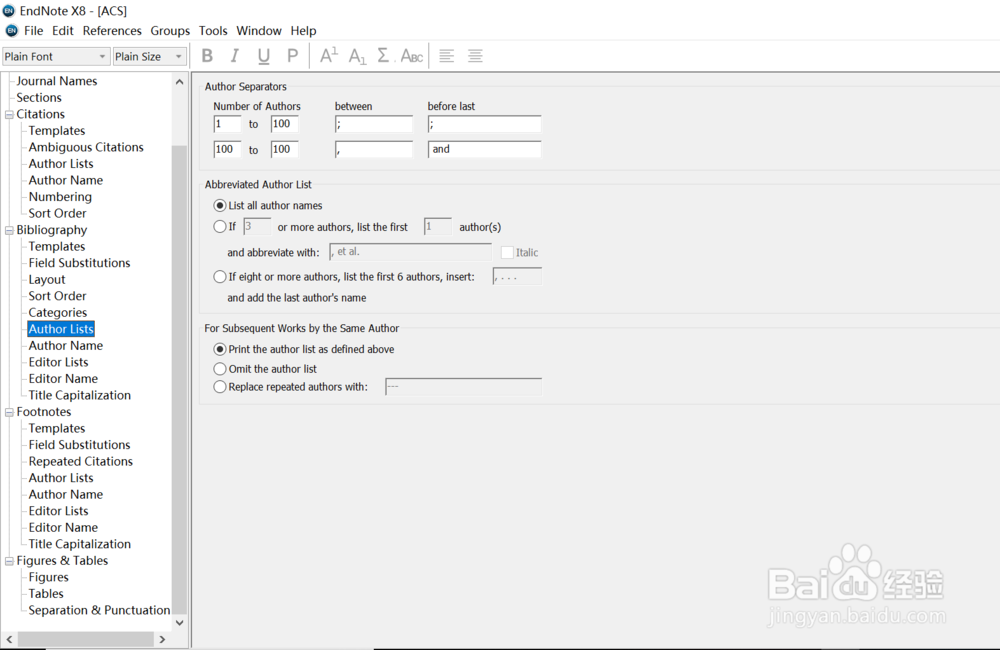Toggle Italic formatting icon in toolbar
Screen dimensions: 1000x650
click(x=235, y=56)
